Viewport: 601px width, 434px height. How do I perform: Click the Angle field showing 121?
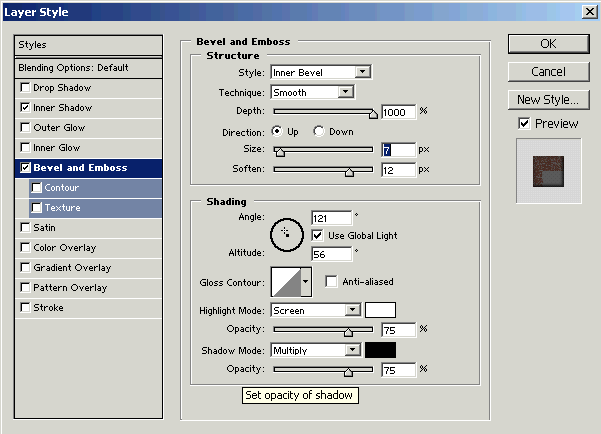tap(332, 218)
